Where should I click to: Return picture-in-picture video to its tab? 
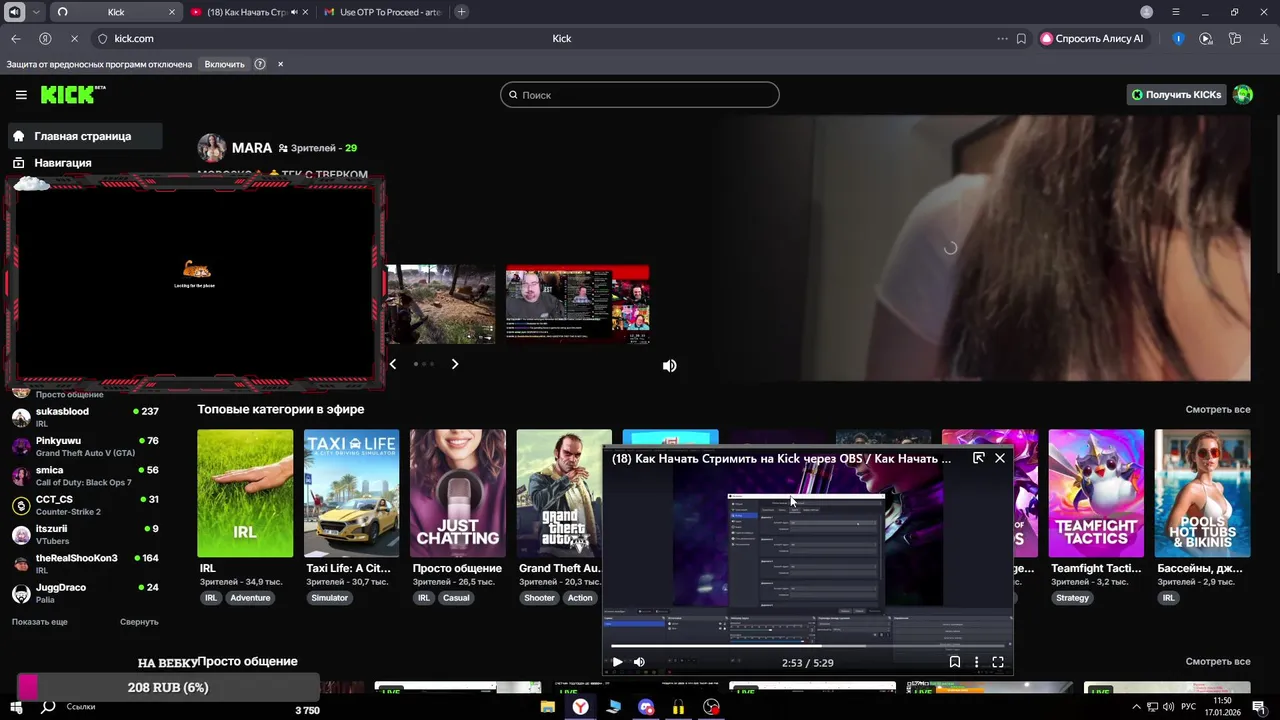coord(978,458)
